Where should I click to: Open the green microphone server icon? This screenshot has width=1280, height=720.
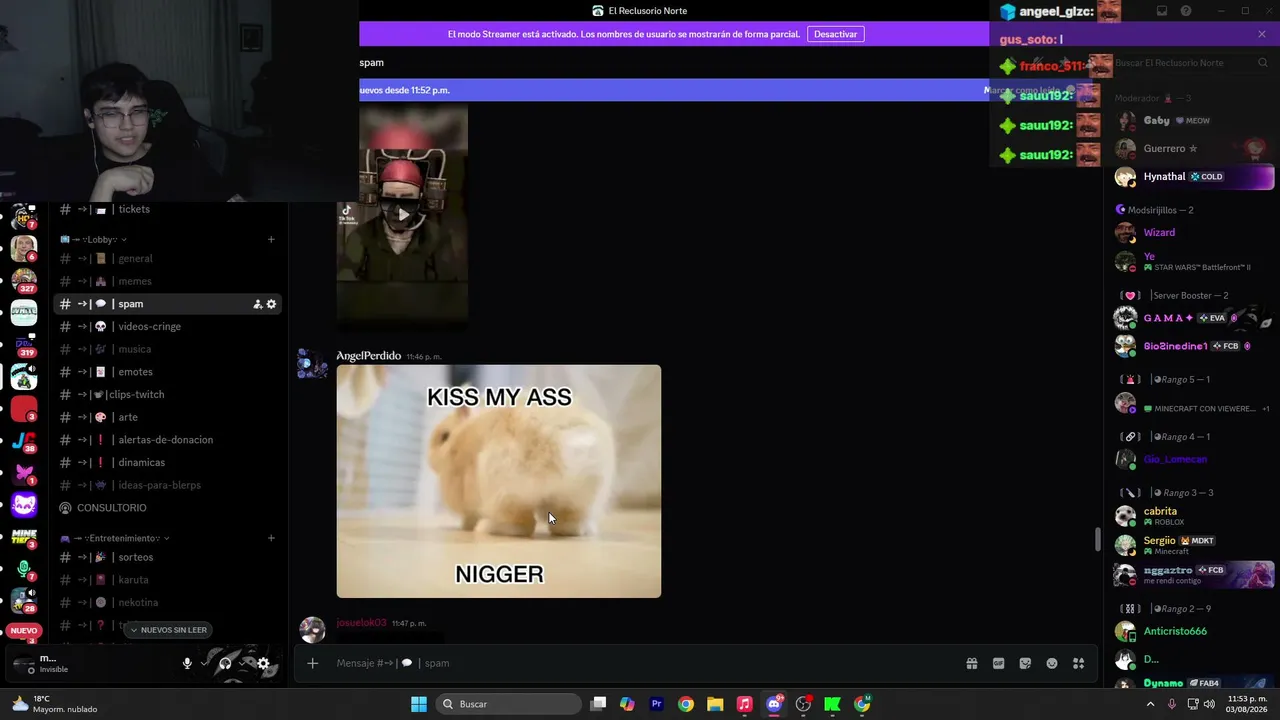pyautogui.click(x=24, y=570)
